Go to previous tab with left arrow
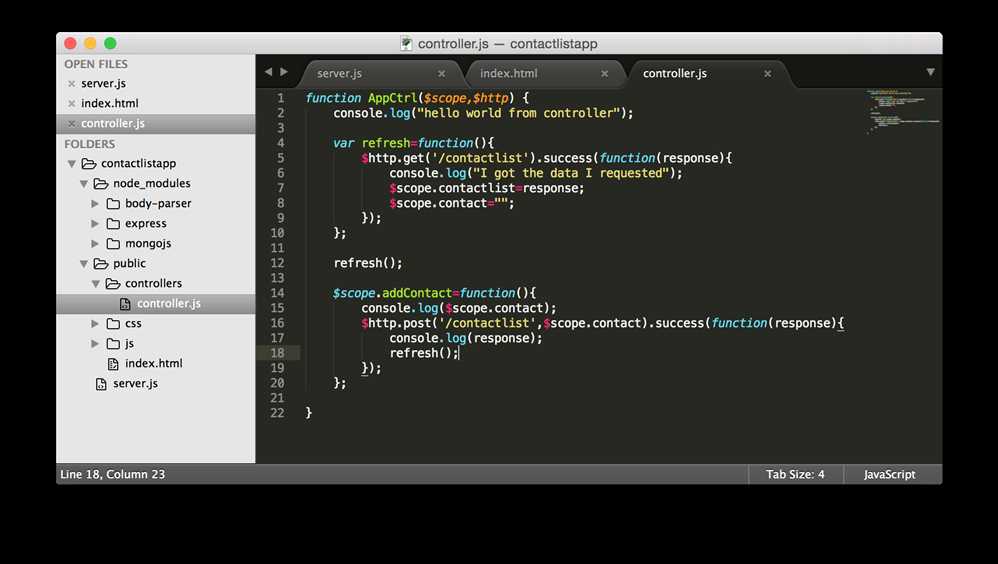The width and height of the screenshot is (998, 564). coord(268,72)
